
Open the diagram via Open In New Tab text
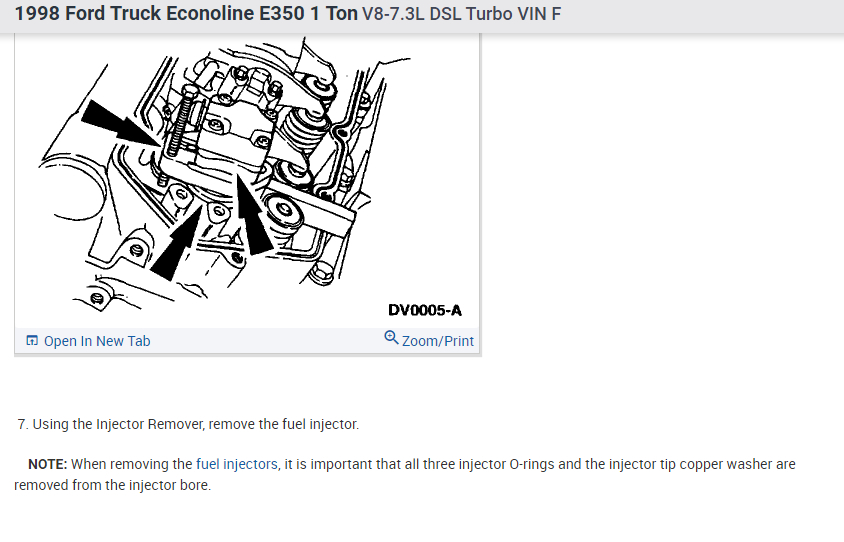pyautogui.click(x=97, y=341)
